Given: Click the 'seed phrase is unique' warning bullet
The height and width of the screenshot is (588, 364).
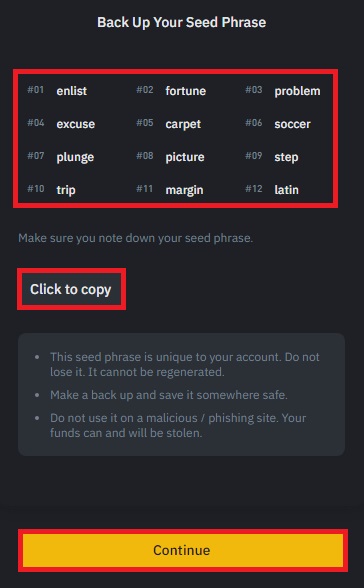Looking at the screenshot, I should pos(185,364).
